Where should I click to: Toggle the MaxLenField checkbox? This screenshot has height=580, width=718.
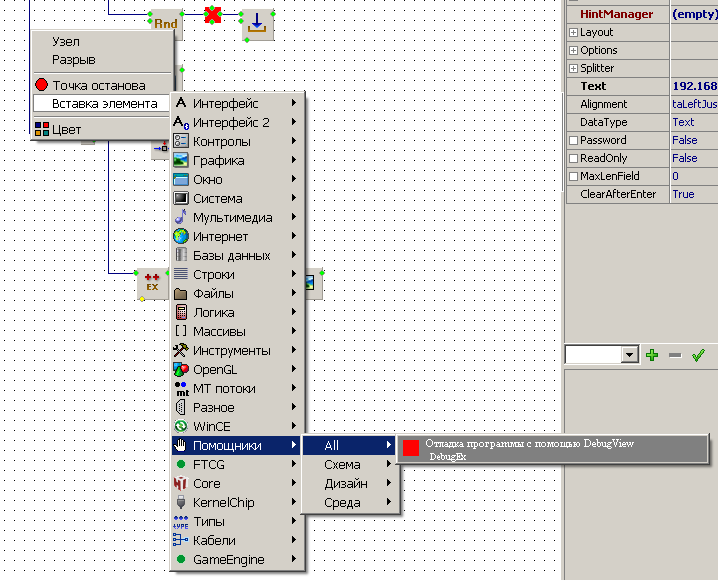[573, 177]
